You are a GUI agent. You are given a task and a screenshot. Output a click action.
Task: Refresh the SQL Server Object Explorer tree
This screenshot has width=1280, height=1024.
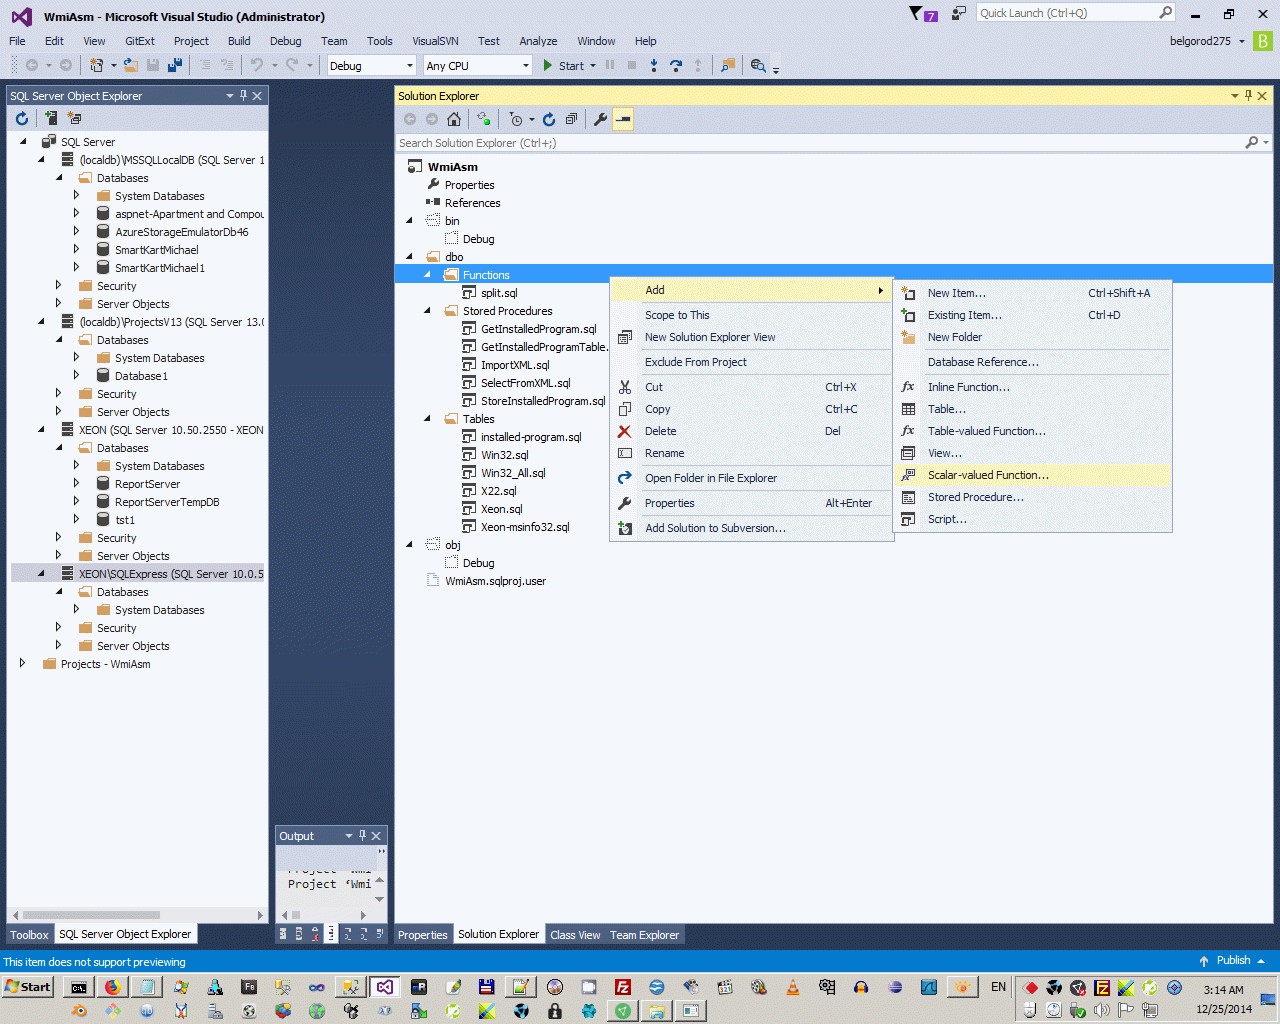[x=22, y=118]
